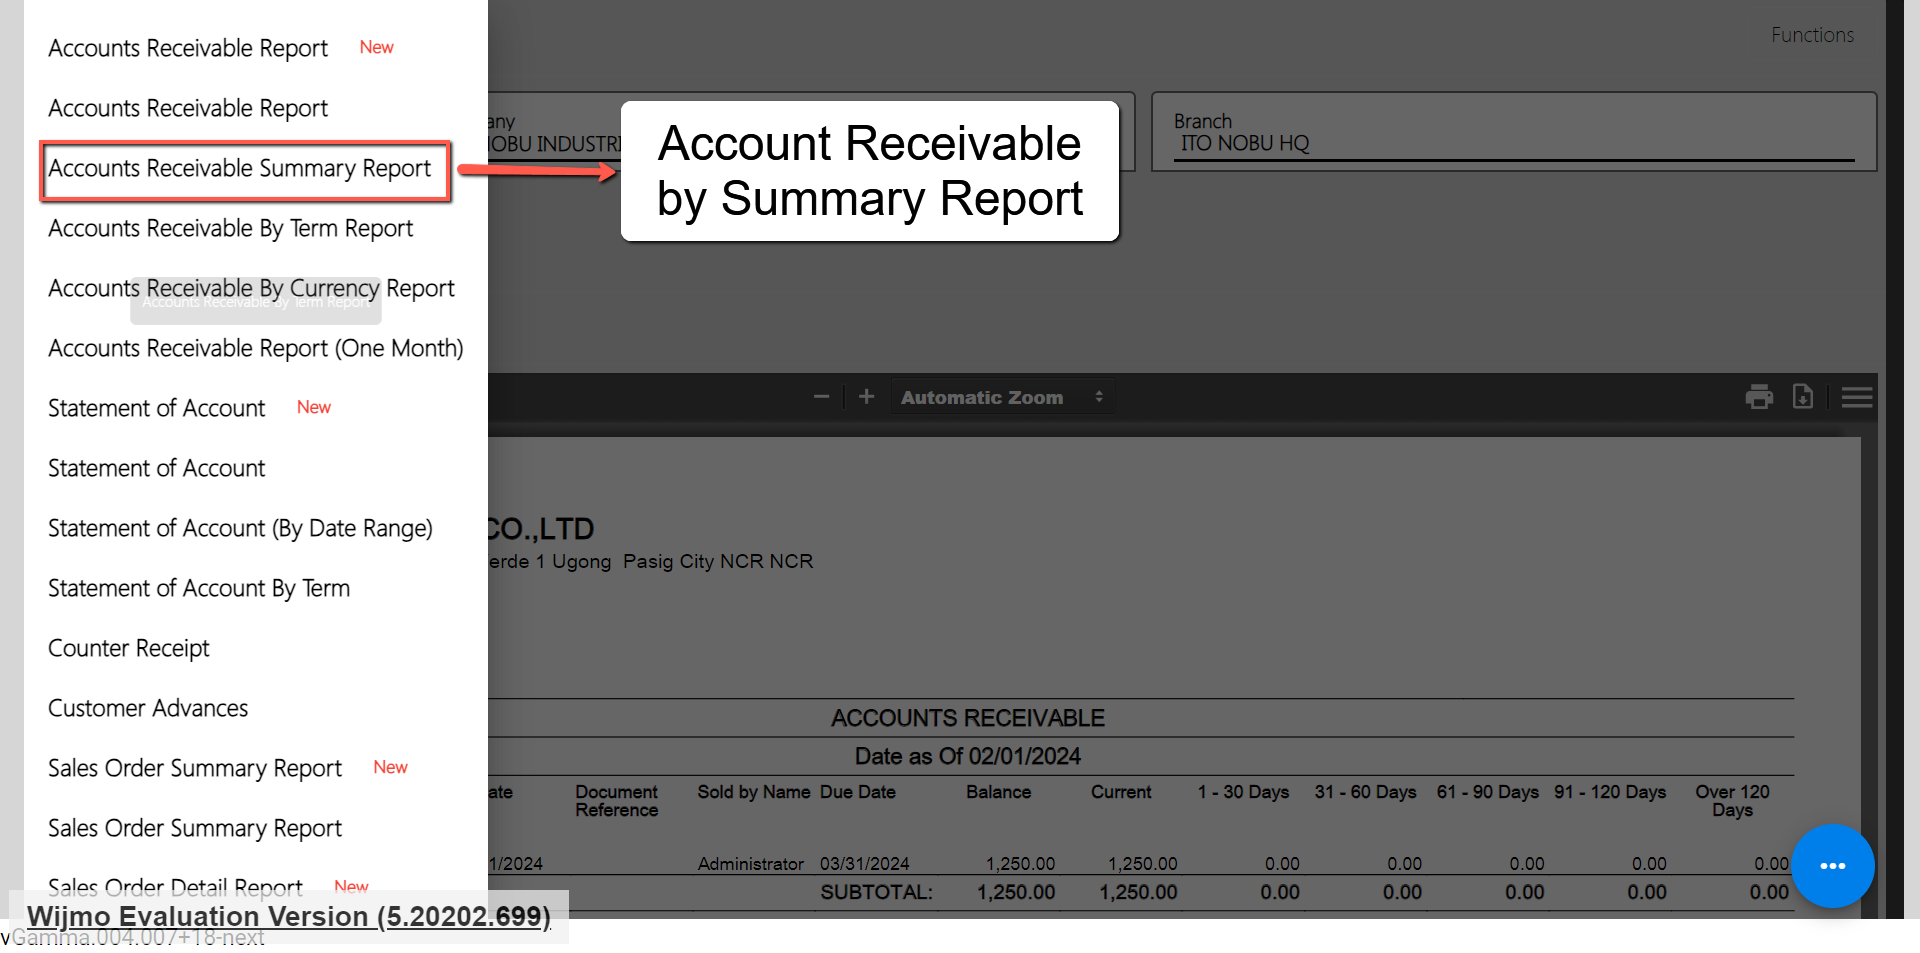This screenshot has height=953, width=1920.
Task: Open the new Statement of Account
Action: [157, 408]
